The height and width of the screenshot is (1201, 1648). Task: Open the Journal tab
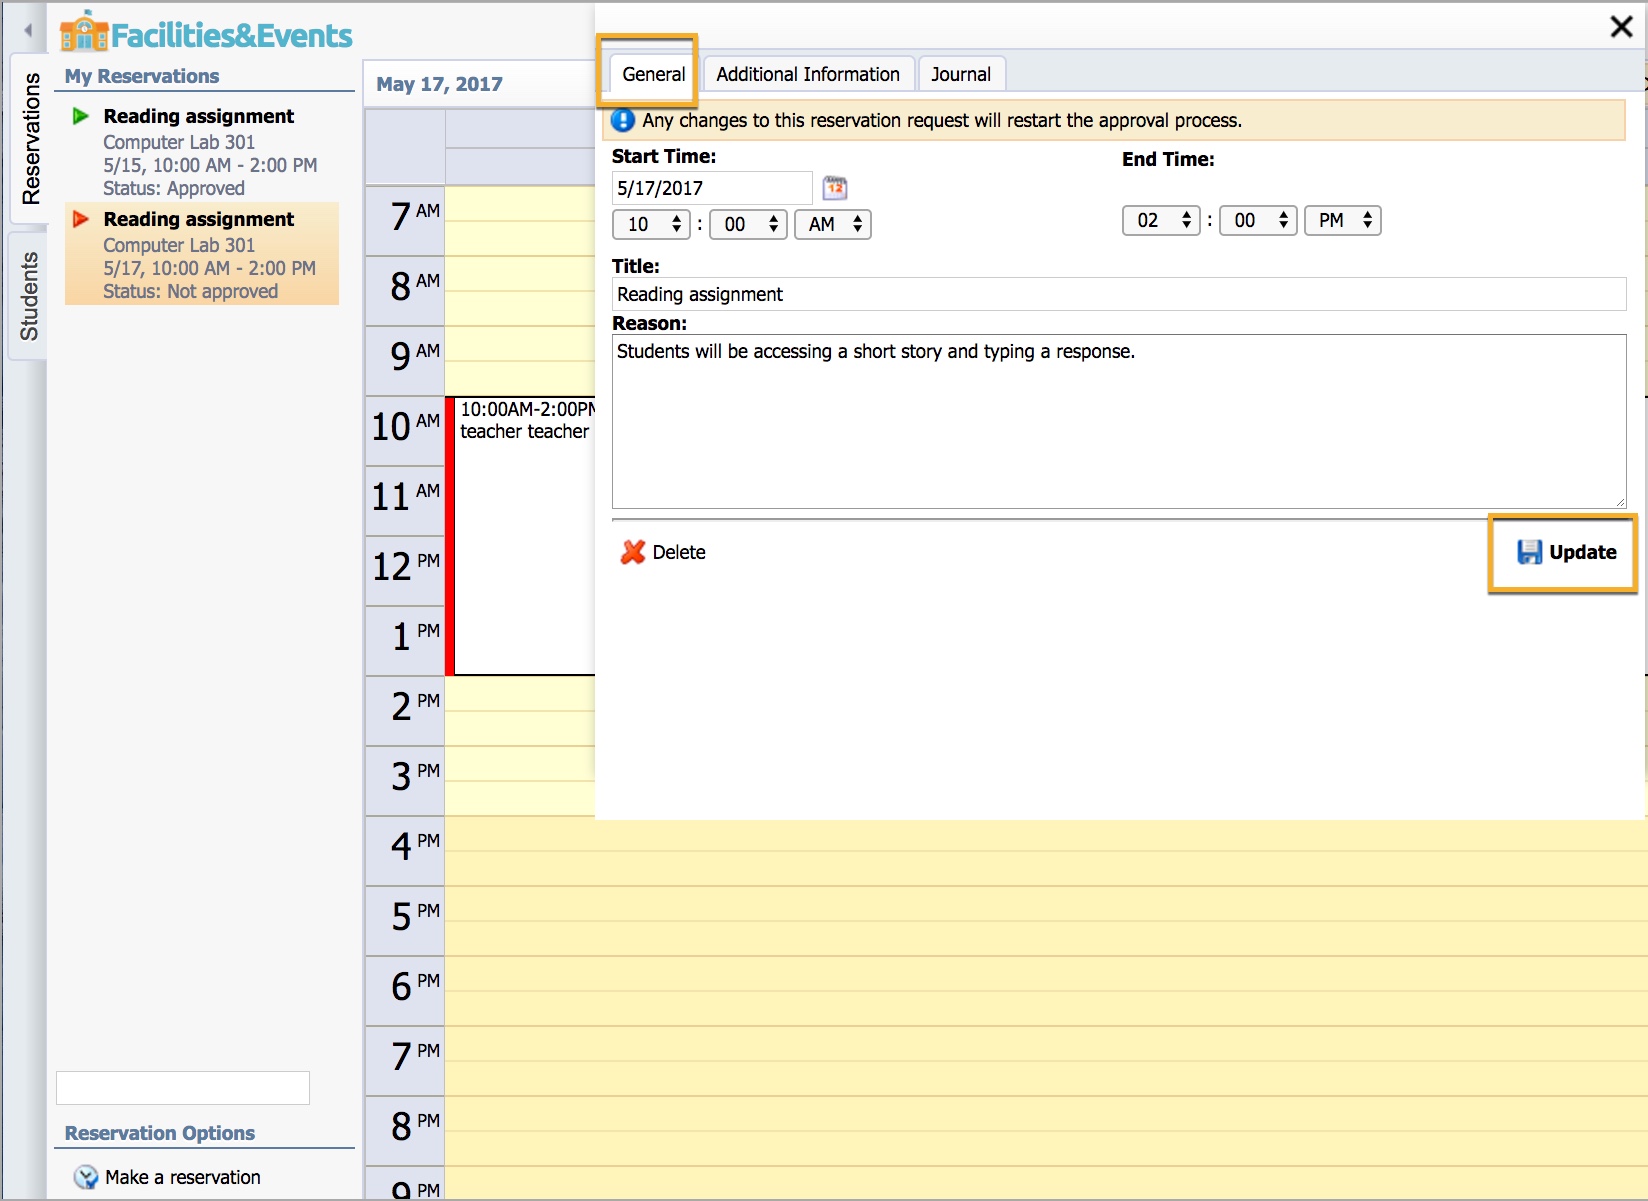961,74
